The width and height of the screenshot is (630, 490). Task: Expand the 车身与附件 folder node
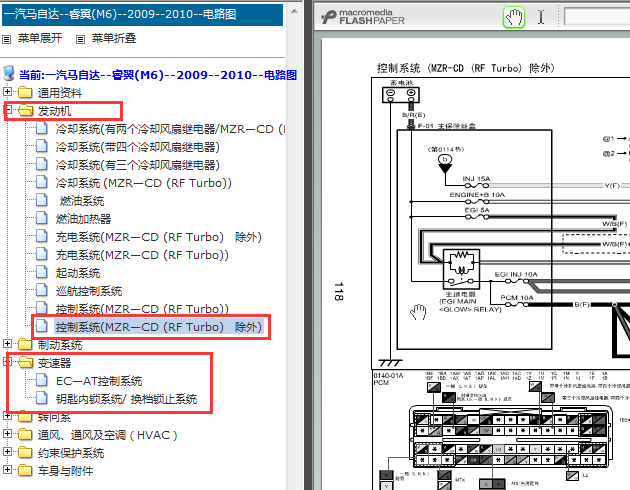pyautogui.click(x=7, y=469)
